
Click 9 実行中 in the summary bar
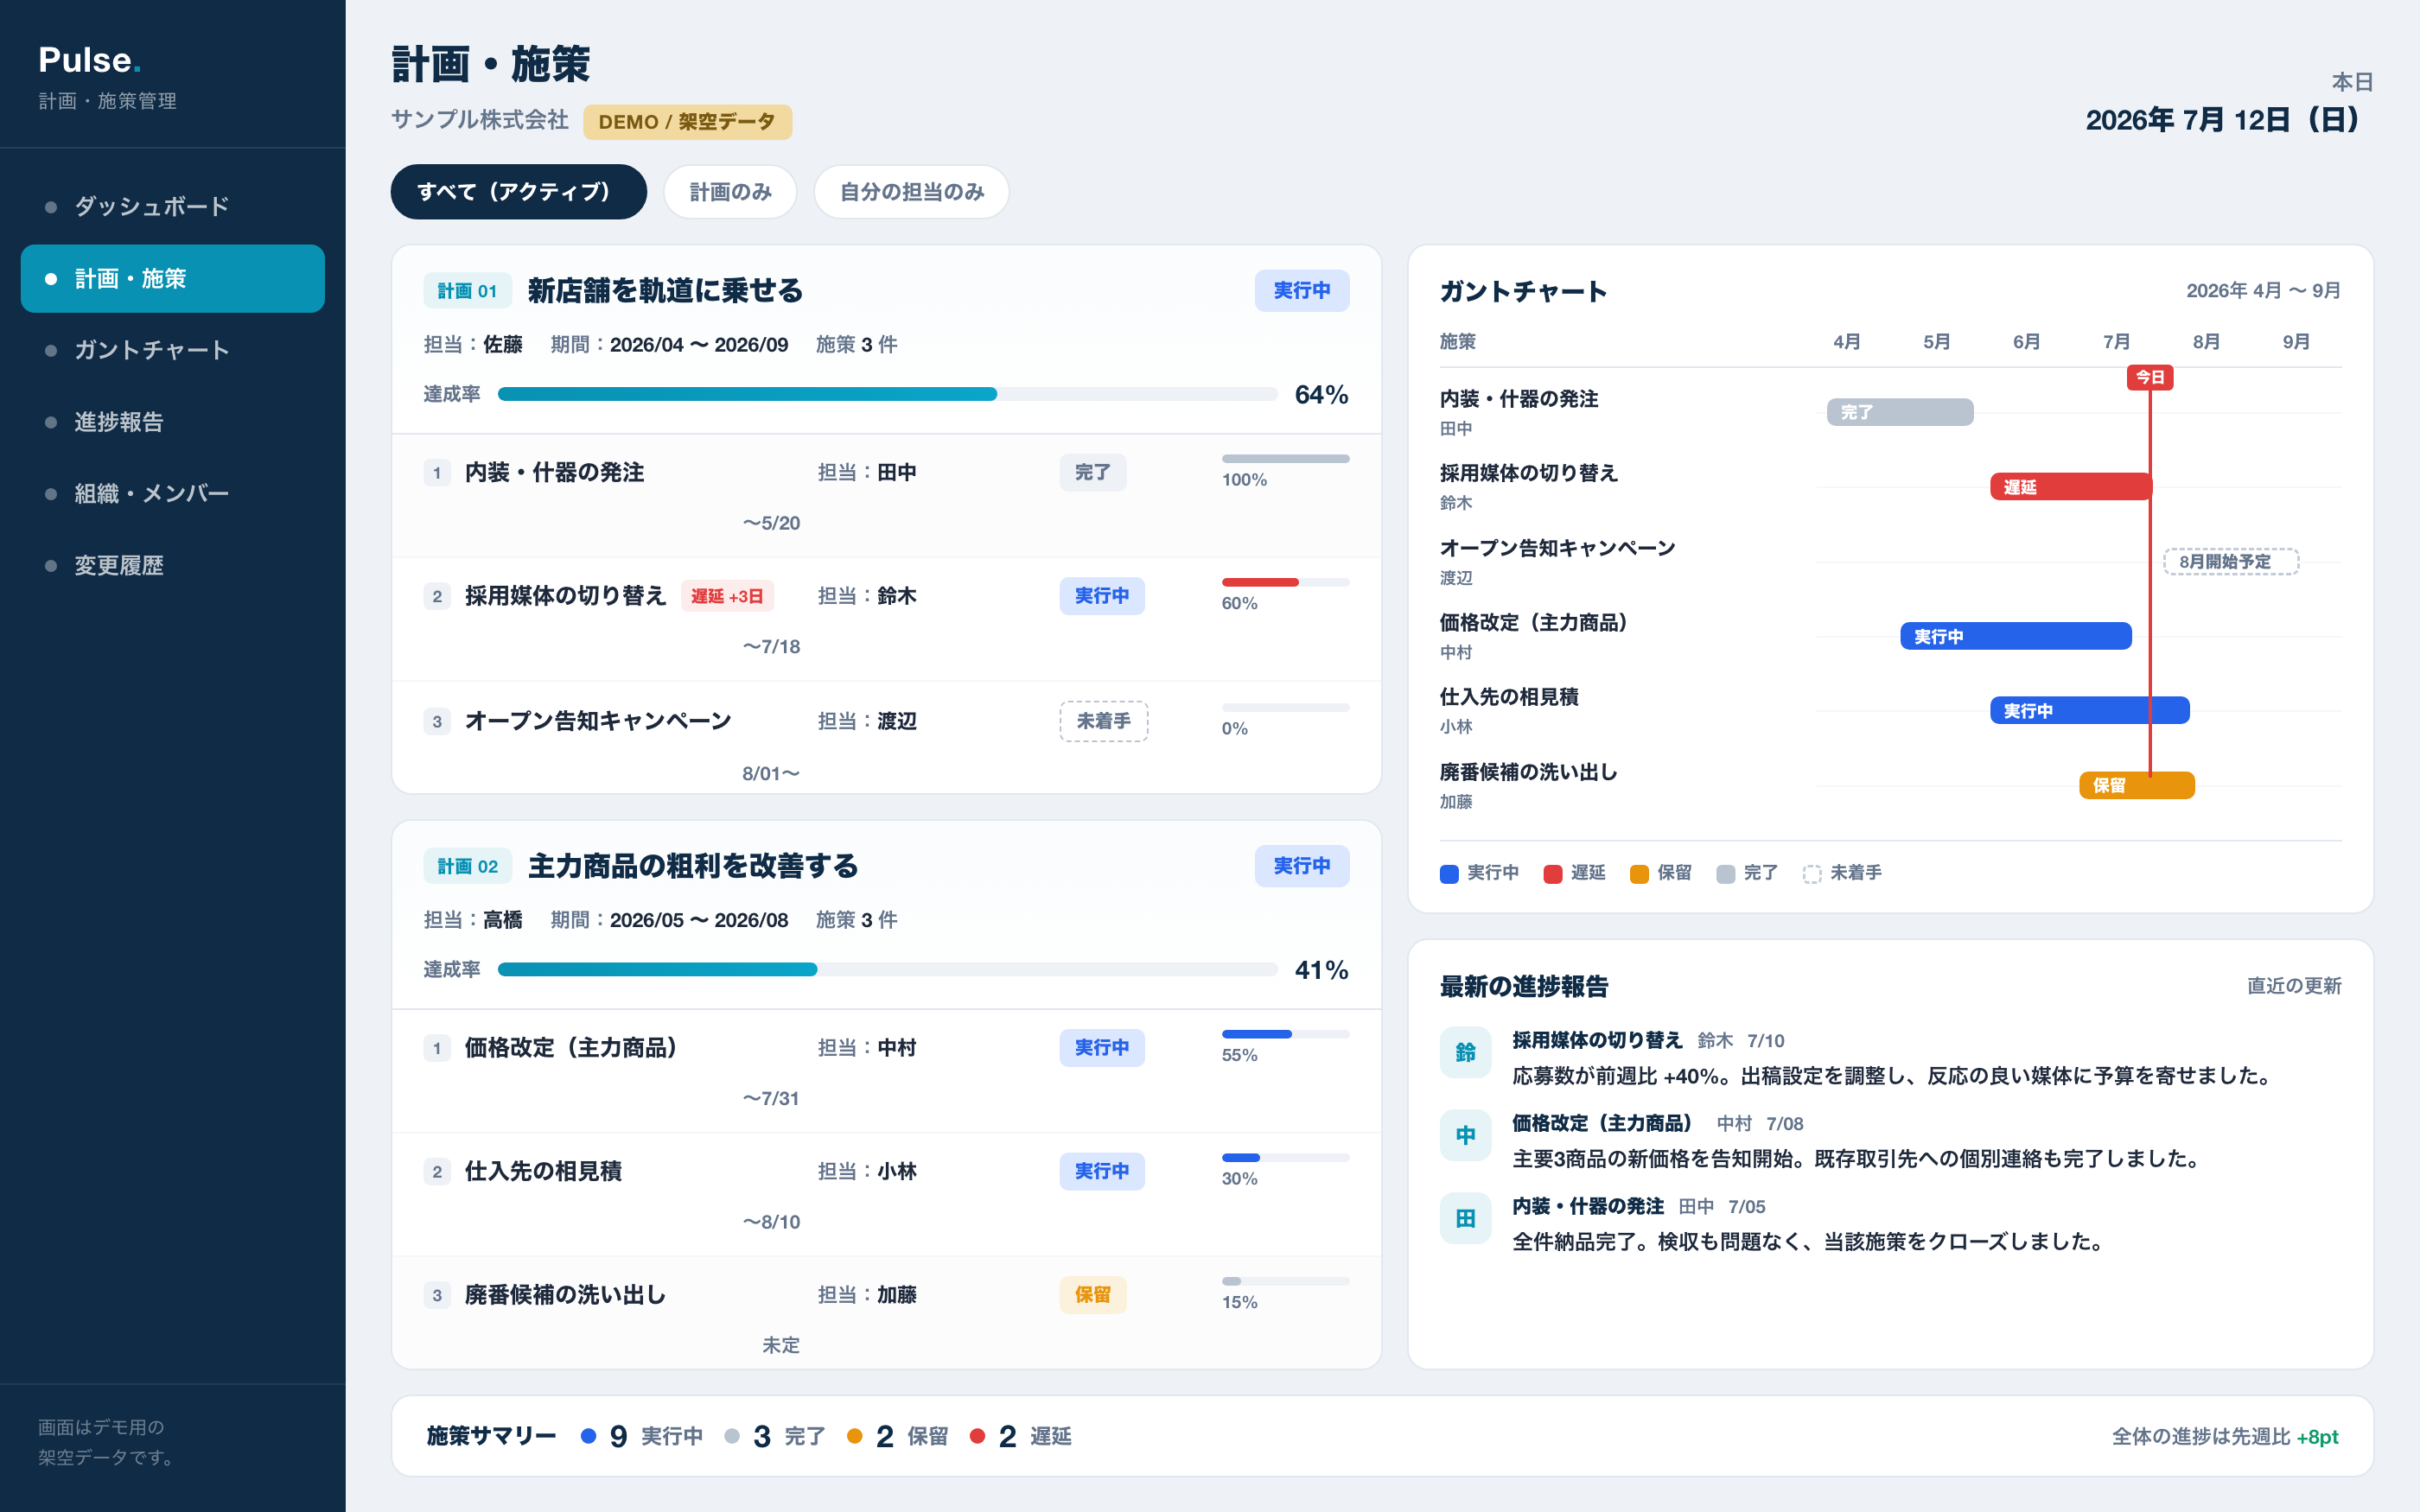(642, 1437)
